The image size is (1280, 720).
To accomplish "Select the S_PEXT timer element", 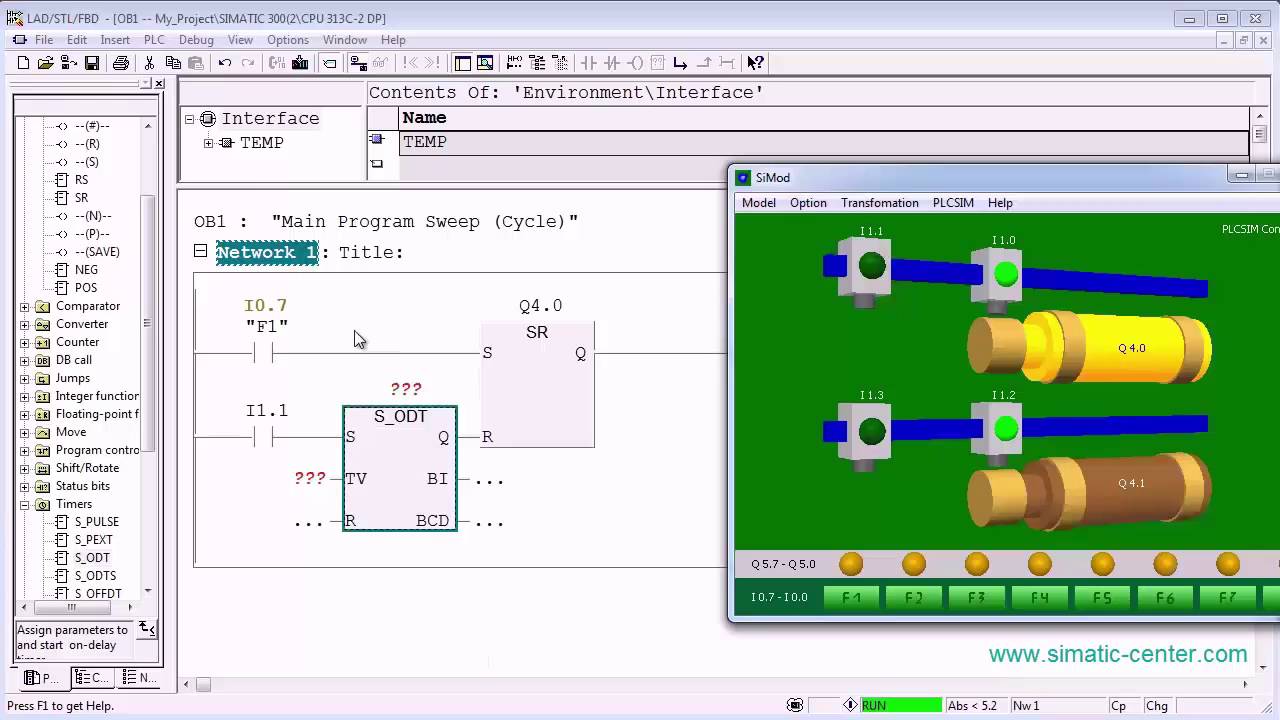I will pyautogui.click(x=93, y=540).
